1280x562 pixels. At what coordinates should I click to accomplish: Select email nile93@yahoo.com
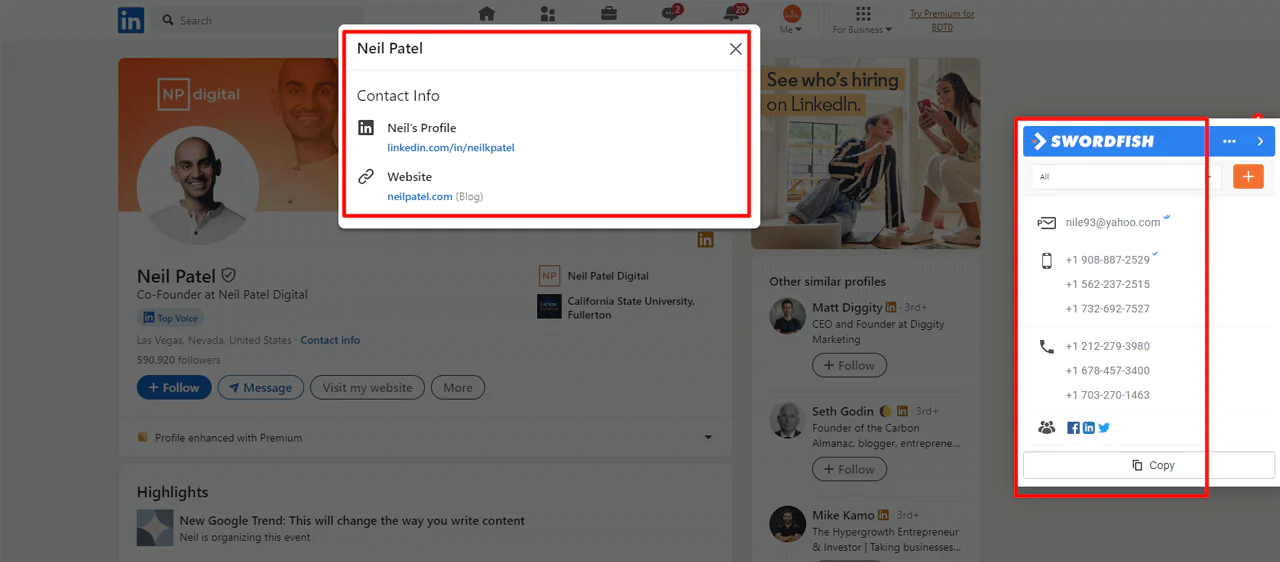pyautogui.click(x=1112, y=223)
